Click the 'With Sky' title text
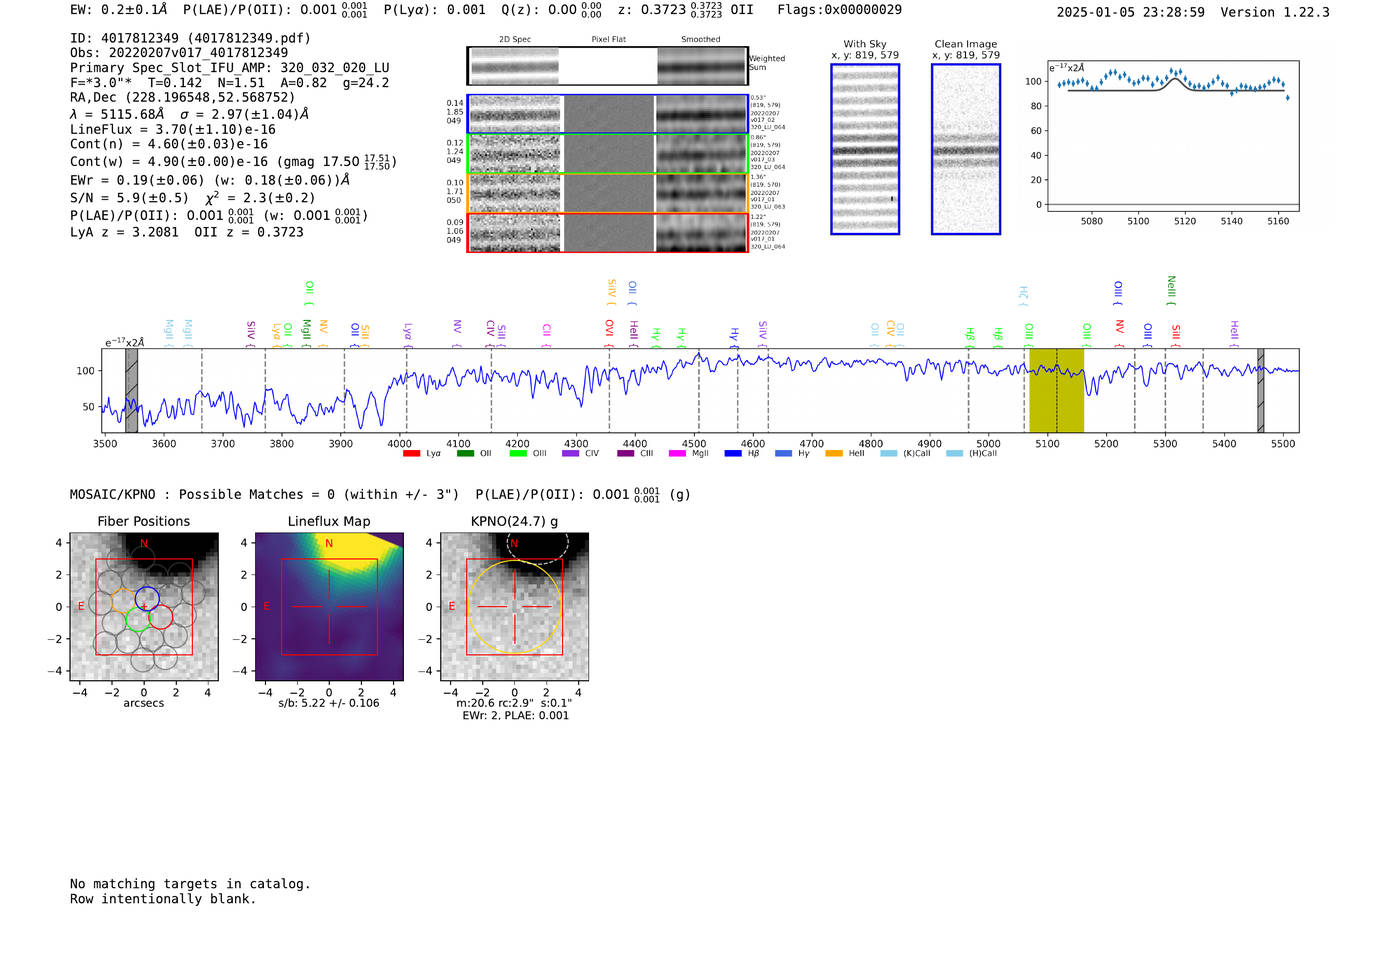Screen dimensions: 1400x953 (865, 44)
